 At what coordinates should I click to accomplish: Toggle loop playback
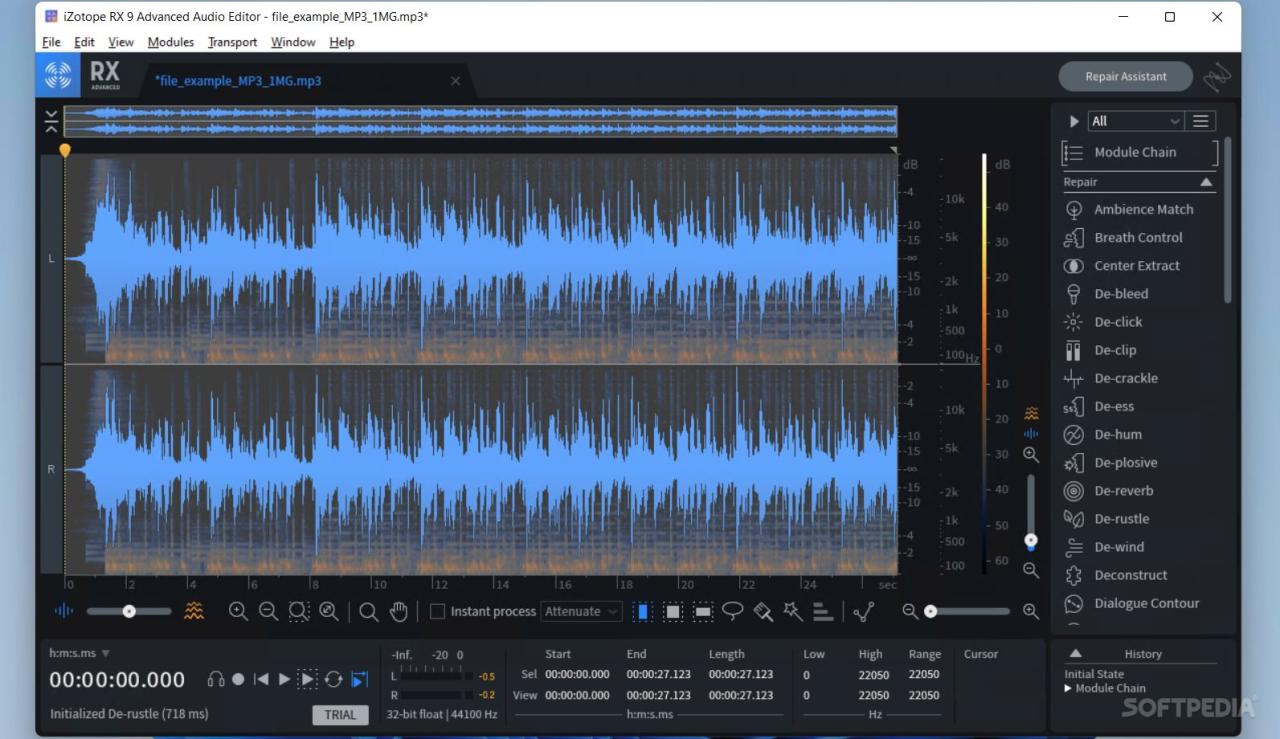[x=334, y=679]
